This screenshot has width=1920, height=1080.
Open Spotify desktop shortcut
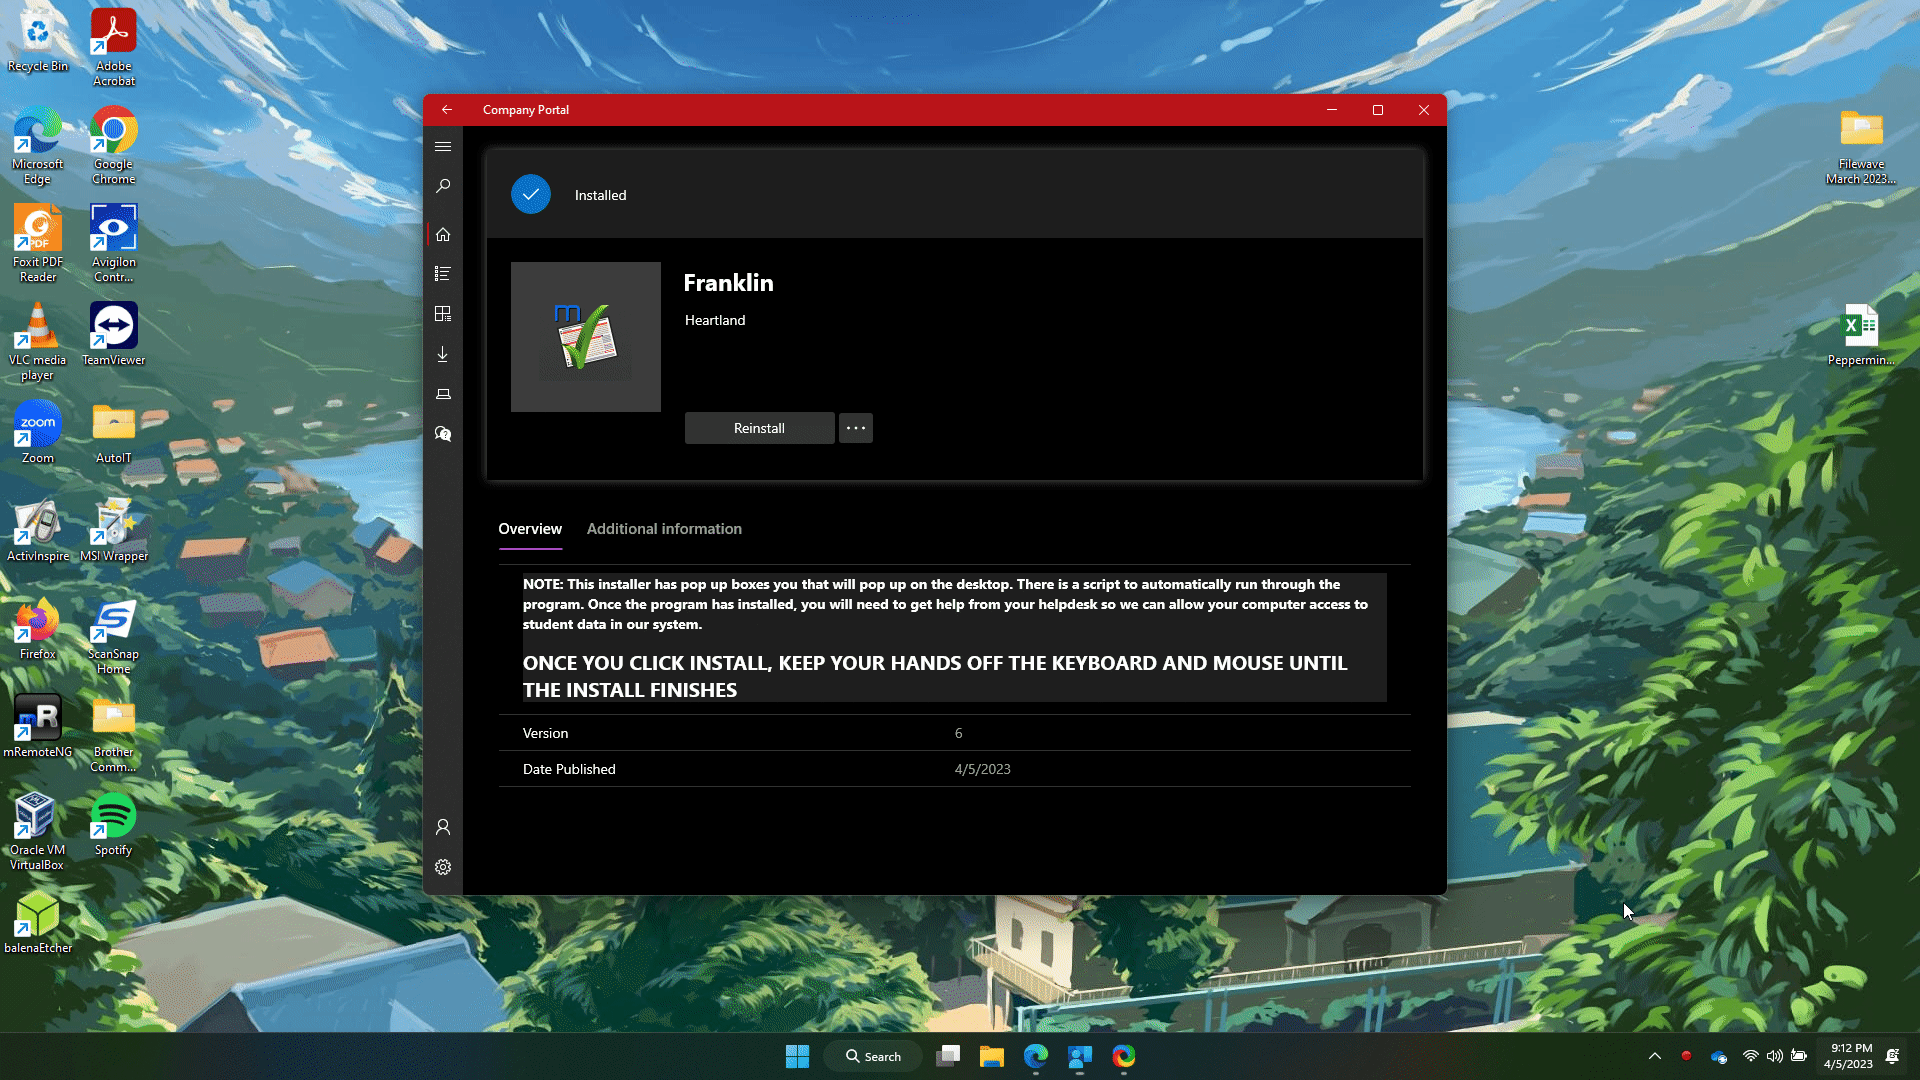pyautogui.click(x=114, y=825)
